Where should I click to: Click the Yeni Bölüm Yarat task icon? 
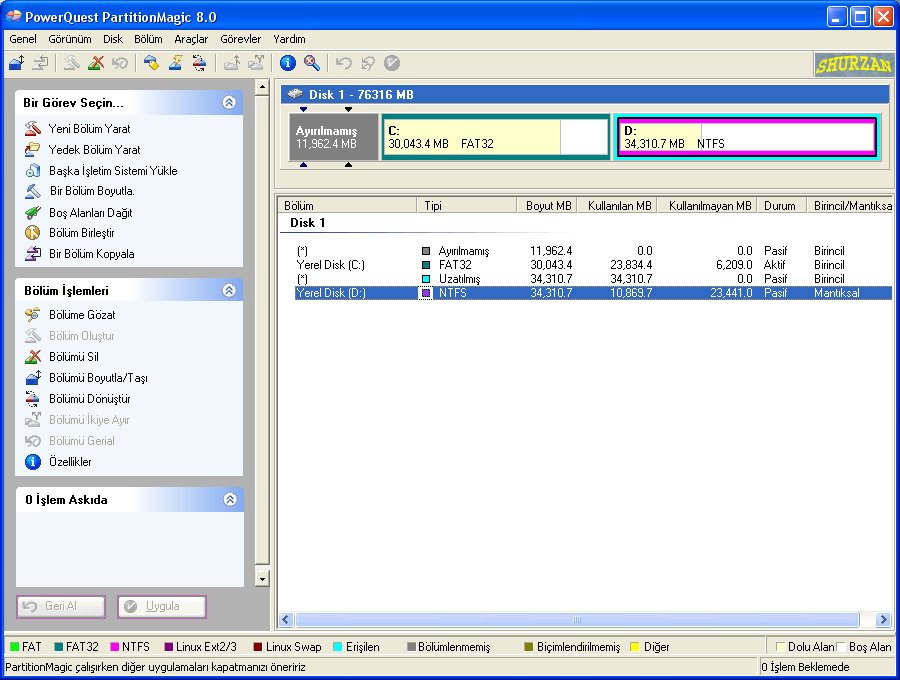(x=33, y=129)
